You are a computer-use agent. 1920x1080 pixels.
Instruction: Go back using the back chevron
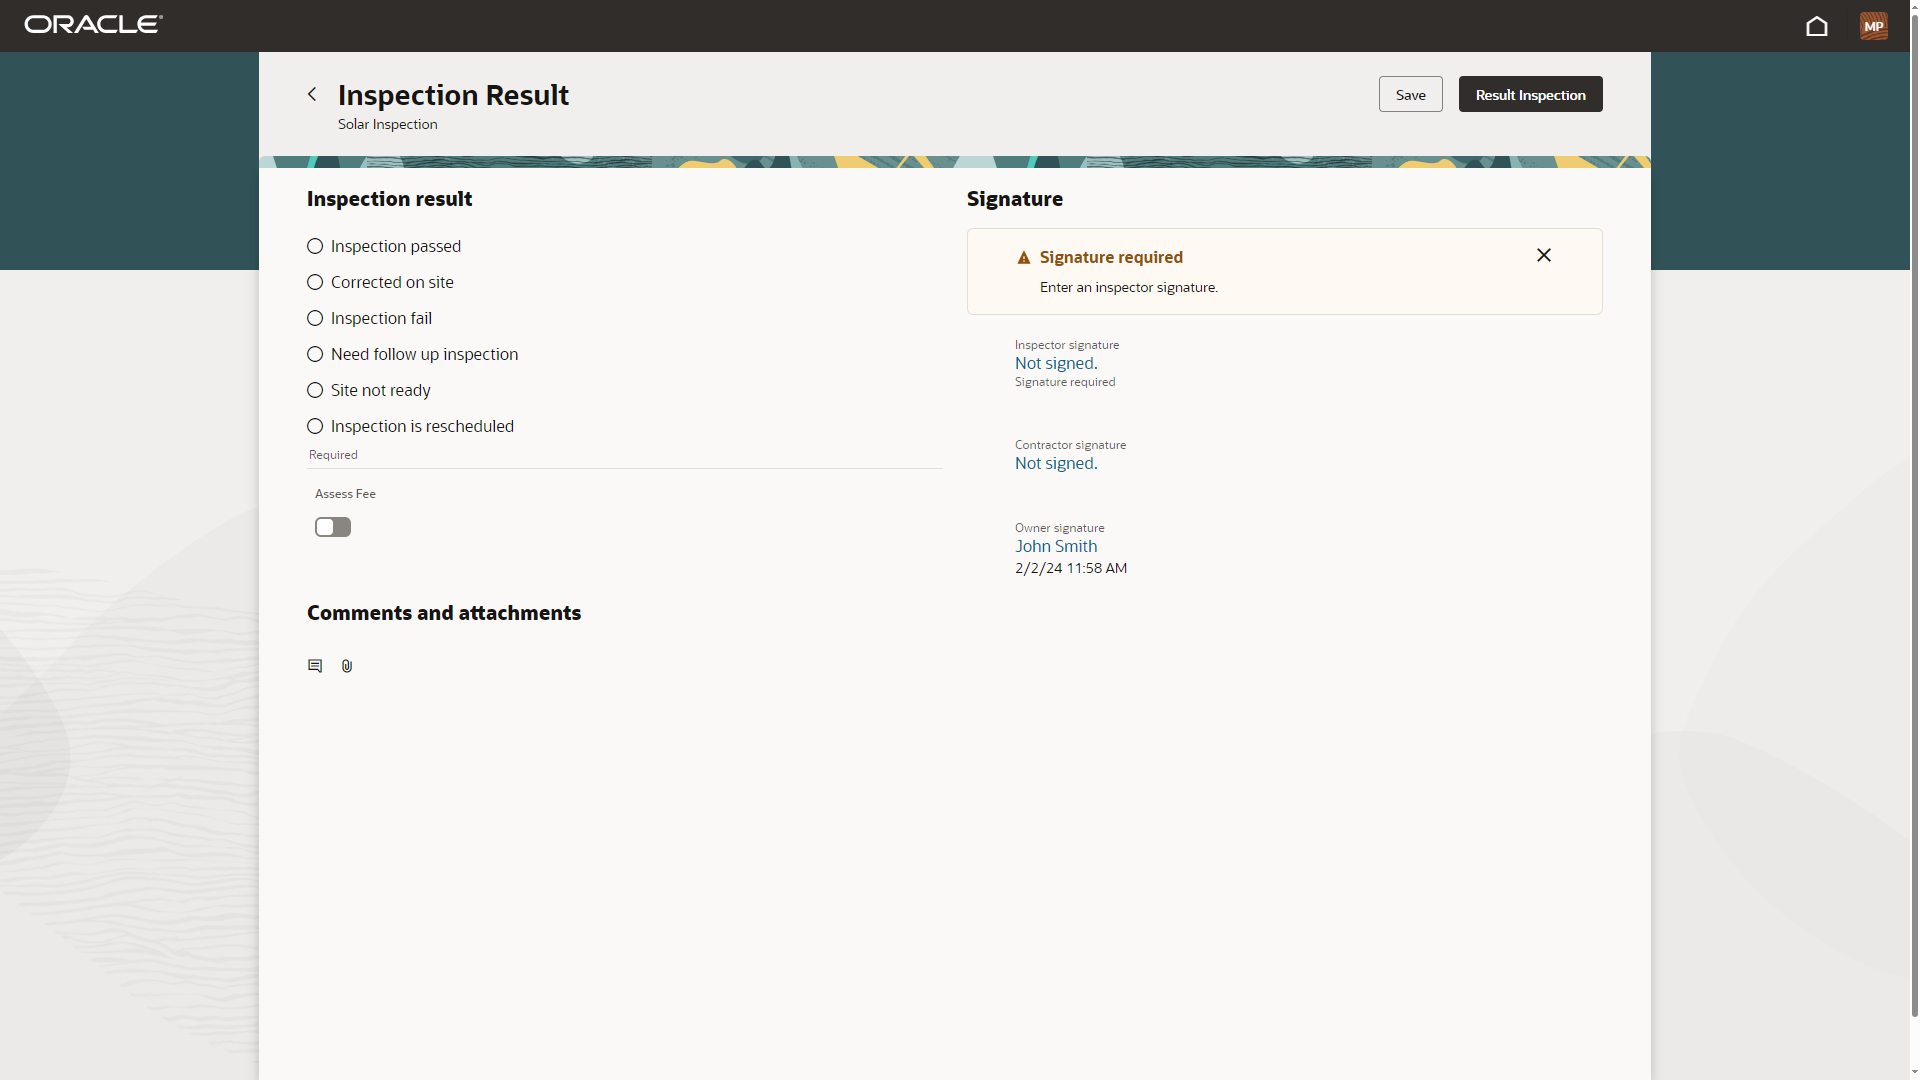[x=311, y=93]
